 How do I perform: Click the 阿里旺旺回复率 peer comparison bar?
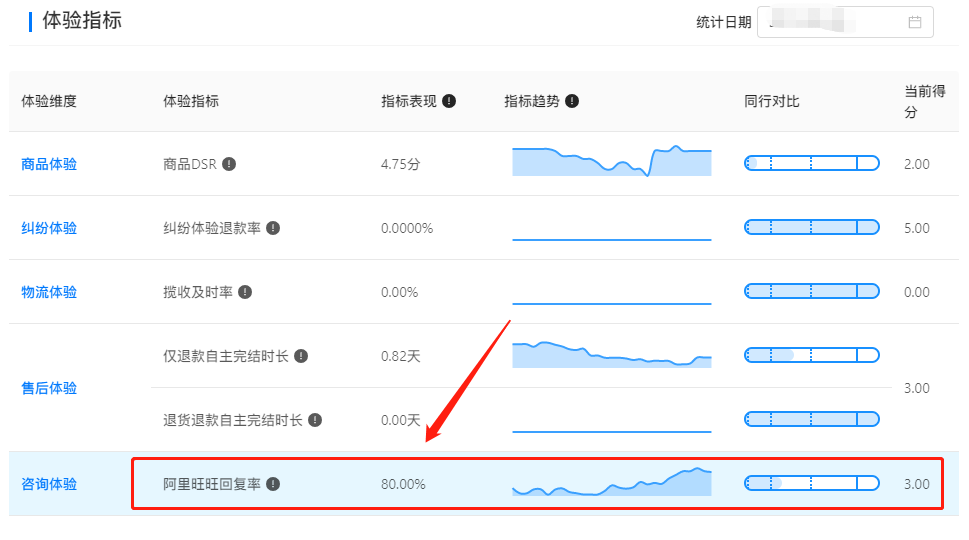811,483
